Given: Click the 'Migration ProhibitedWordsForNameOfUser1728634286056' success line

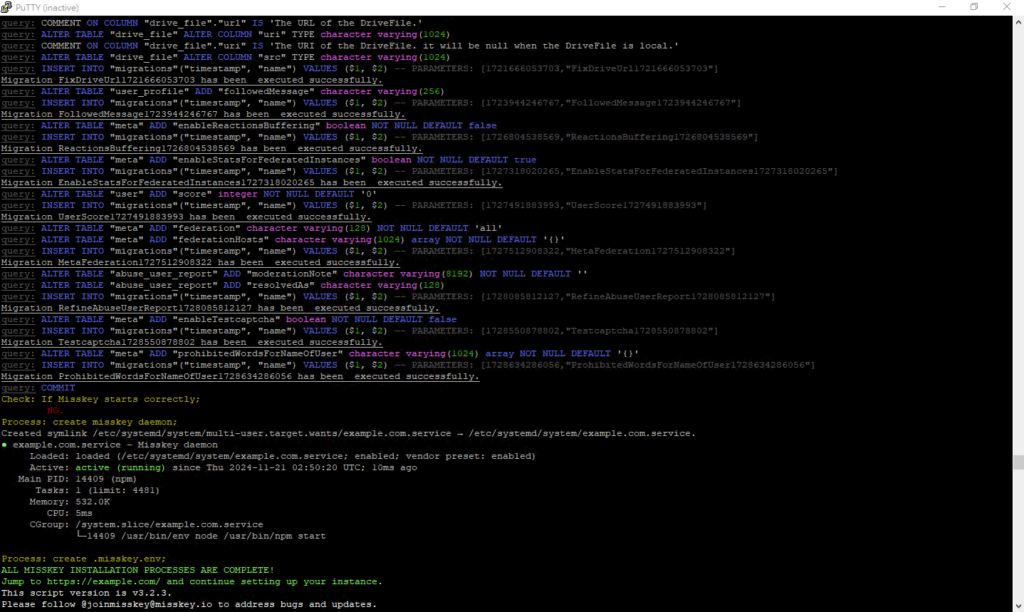Looking at the screenshot, I should point(240,377).
